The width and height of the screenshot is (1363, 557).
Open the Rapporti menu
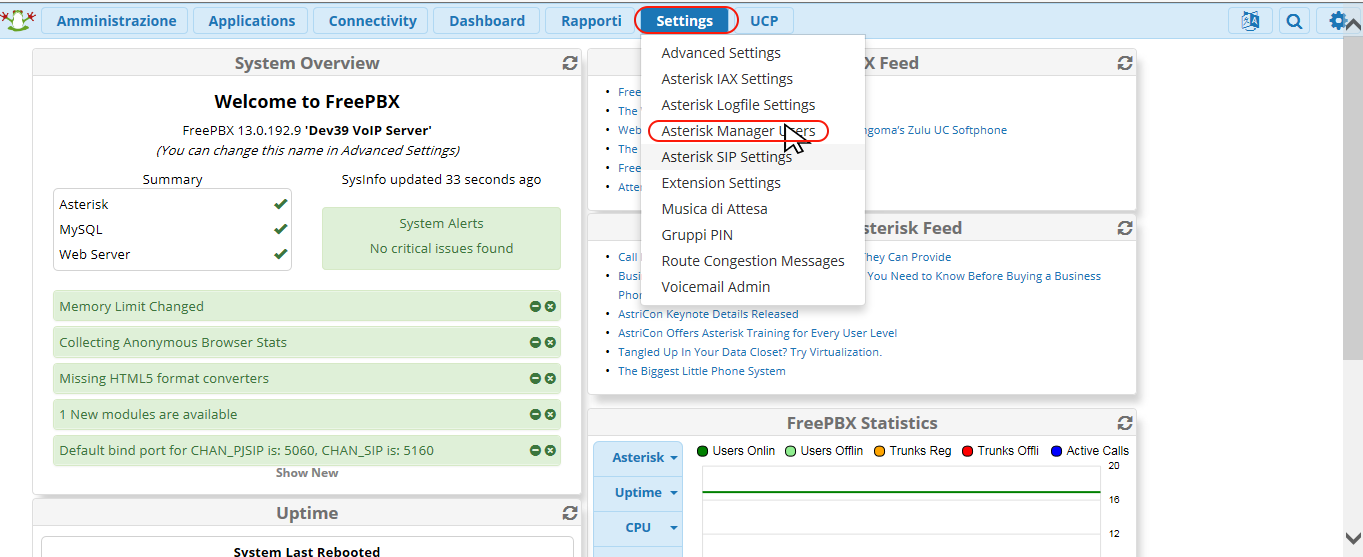(591, 20)
